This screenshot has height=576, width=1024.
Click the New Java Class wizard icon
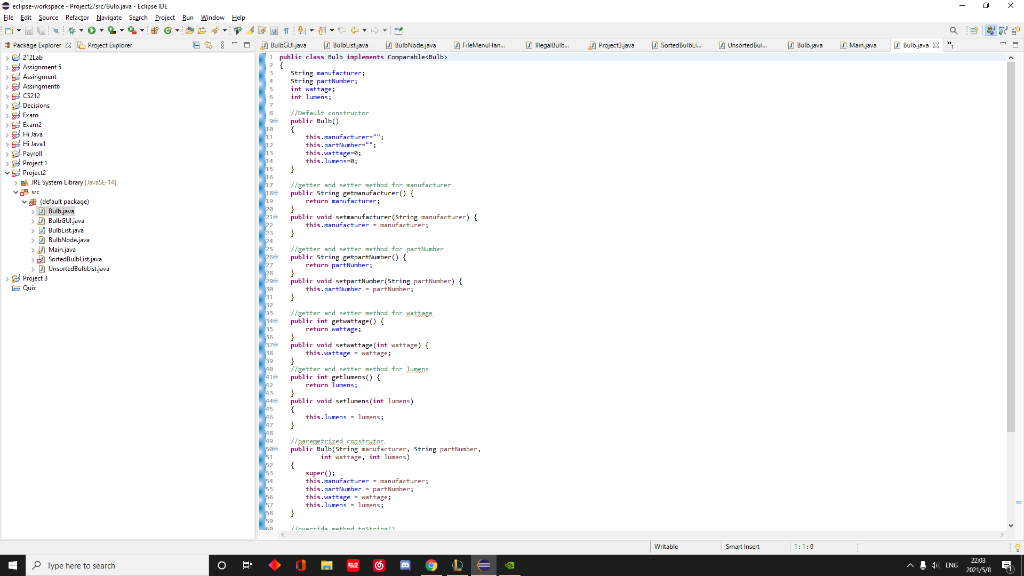(167, 30)
